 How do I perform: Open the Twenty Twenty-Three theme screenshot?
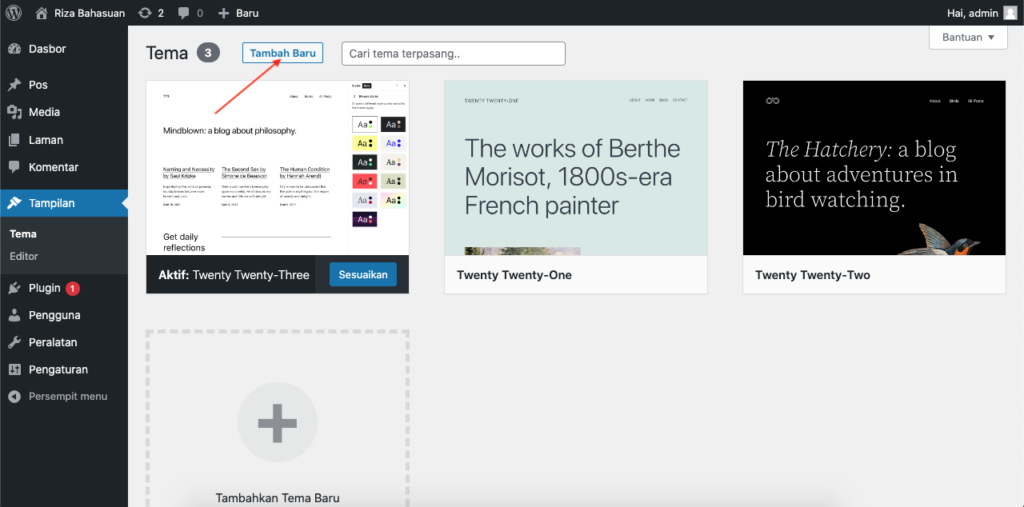[x=278, y=168]
